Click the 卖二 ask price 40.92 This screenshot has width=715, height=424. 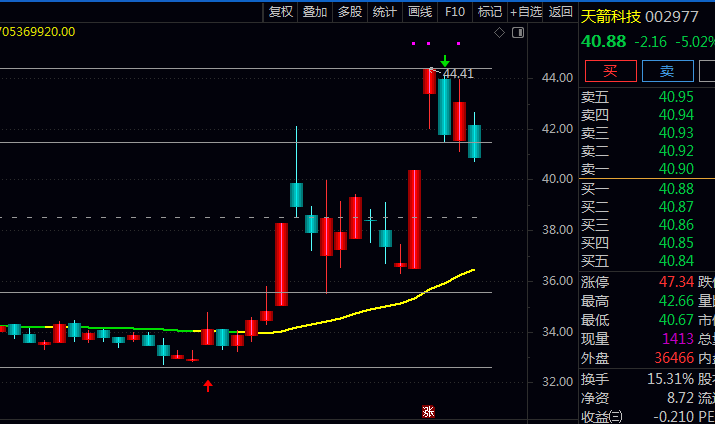[x=676, y=151]
